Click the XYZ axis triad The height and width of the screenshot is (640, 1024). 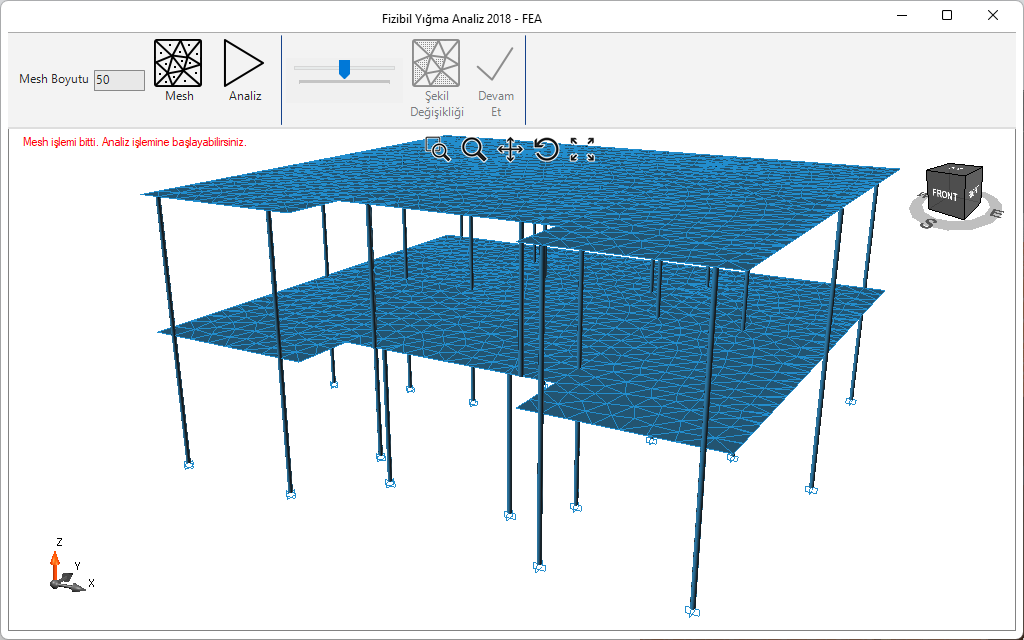(62, 570)
